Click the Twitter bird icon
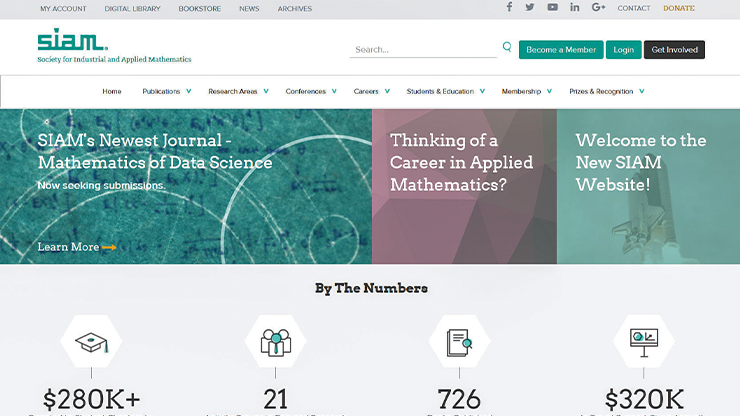Viewport: 740px width, 416px height. pos(530,8)
